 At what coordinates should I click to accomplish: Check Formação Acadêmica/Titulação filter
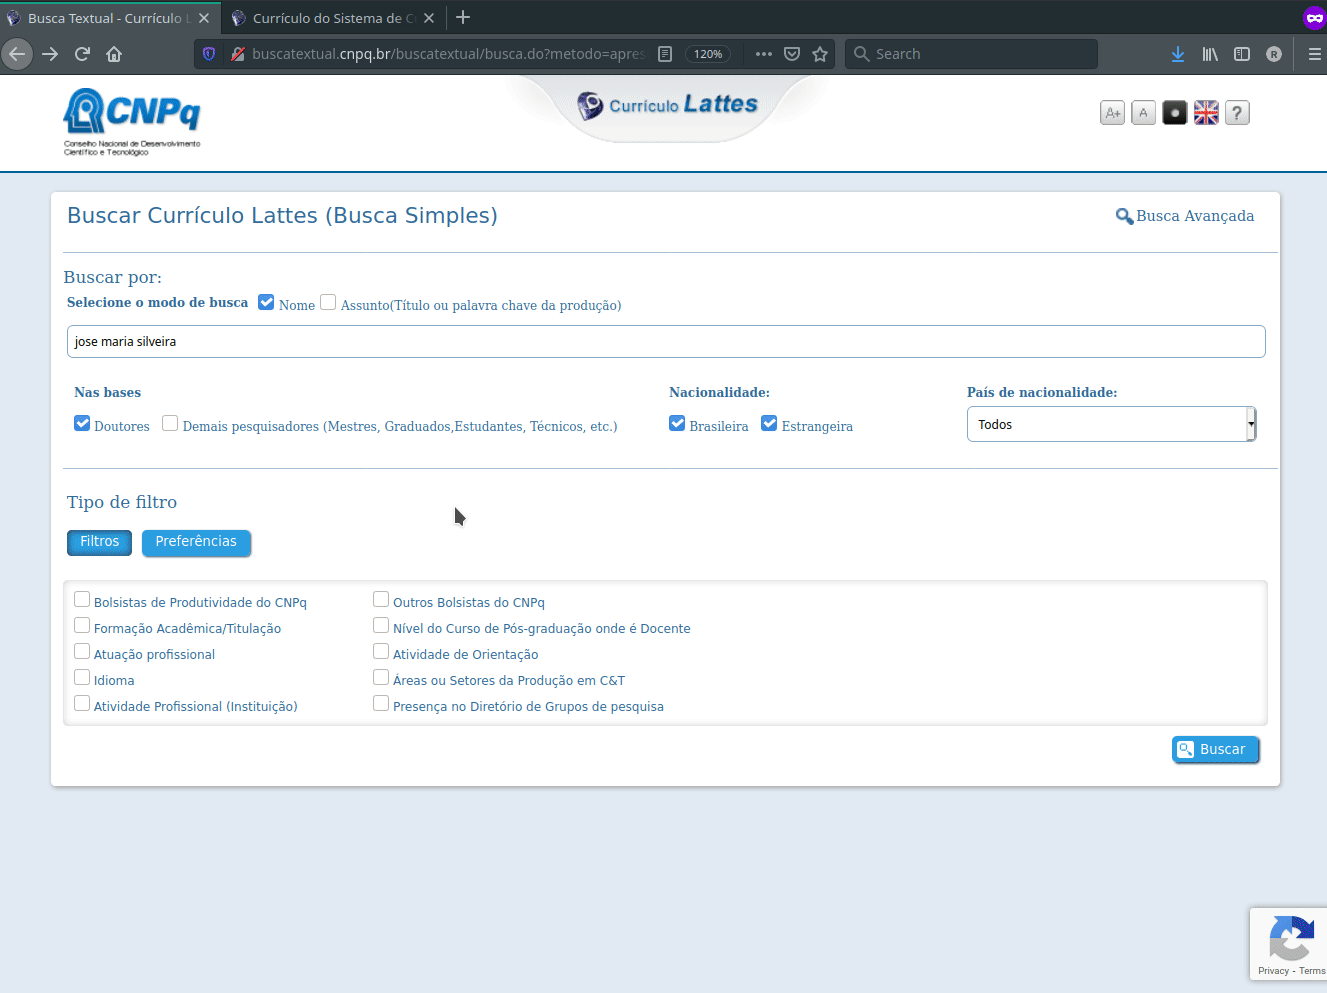pos(82,625)
